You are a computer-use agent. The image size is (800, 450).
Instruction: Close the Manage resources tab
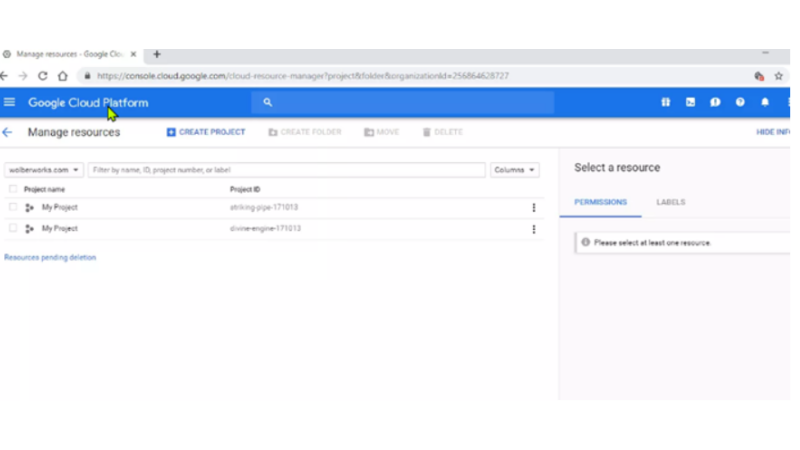(x=133, y=54)
